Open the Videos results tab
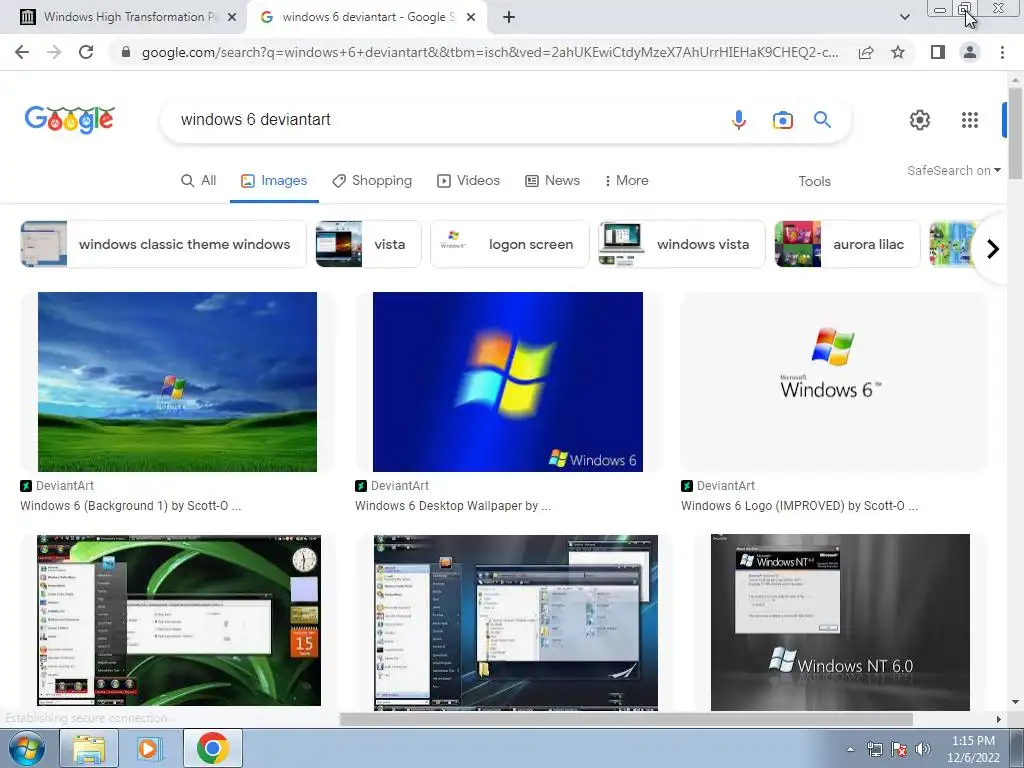This screenshot has width=1024, height=768. click(468, 181)
